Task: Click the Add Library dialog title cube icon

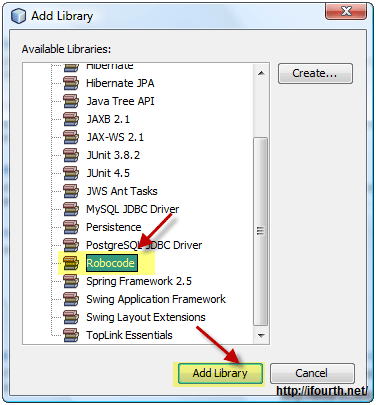Action: click(x=18, y=16)
